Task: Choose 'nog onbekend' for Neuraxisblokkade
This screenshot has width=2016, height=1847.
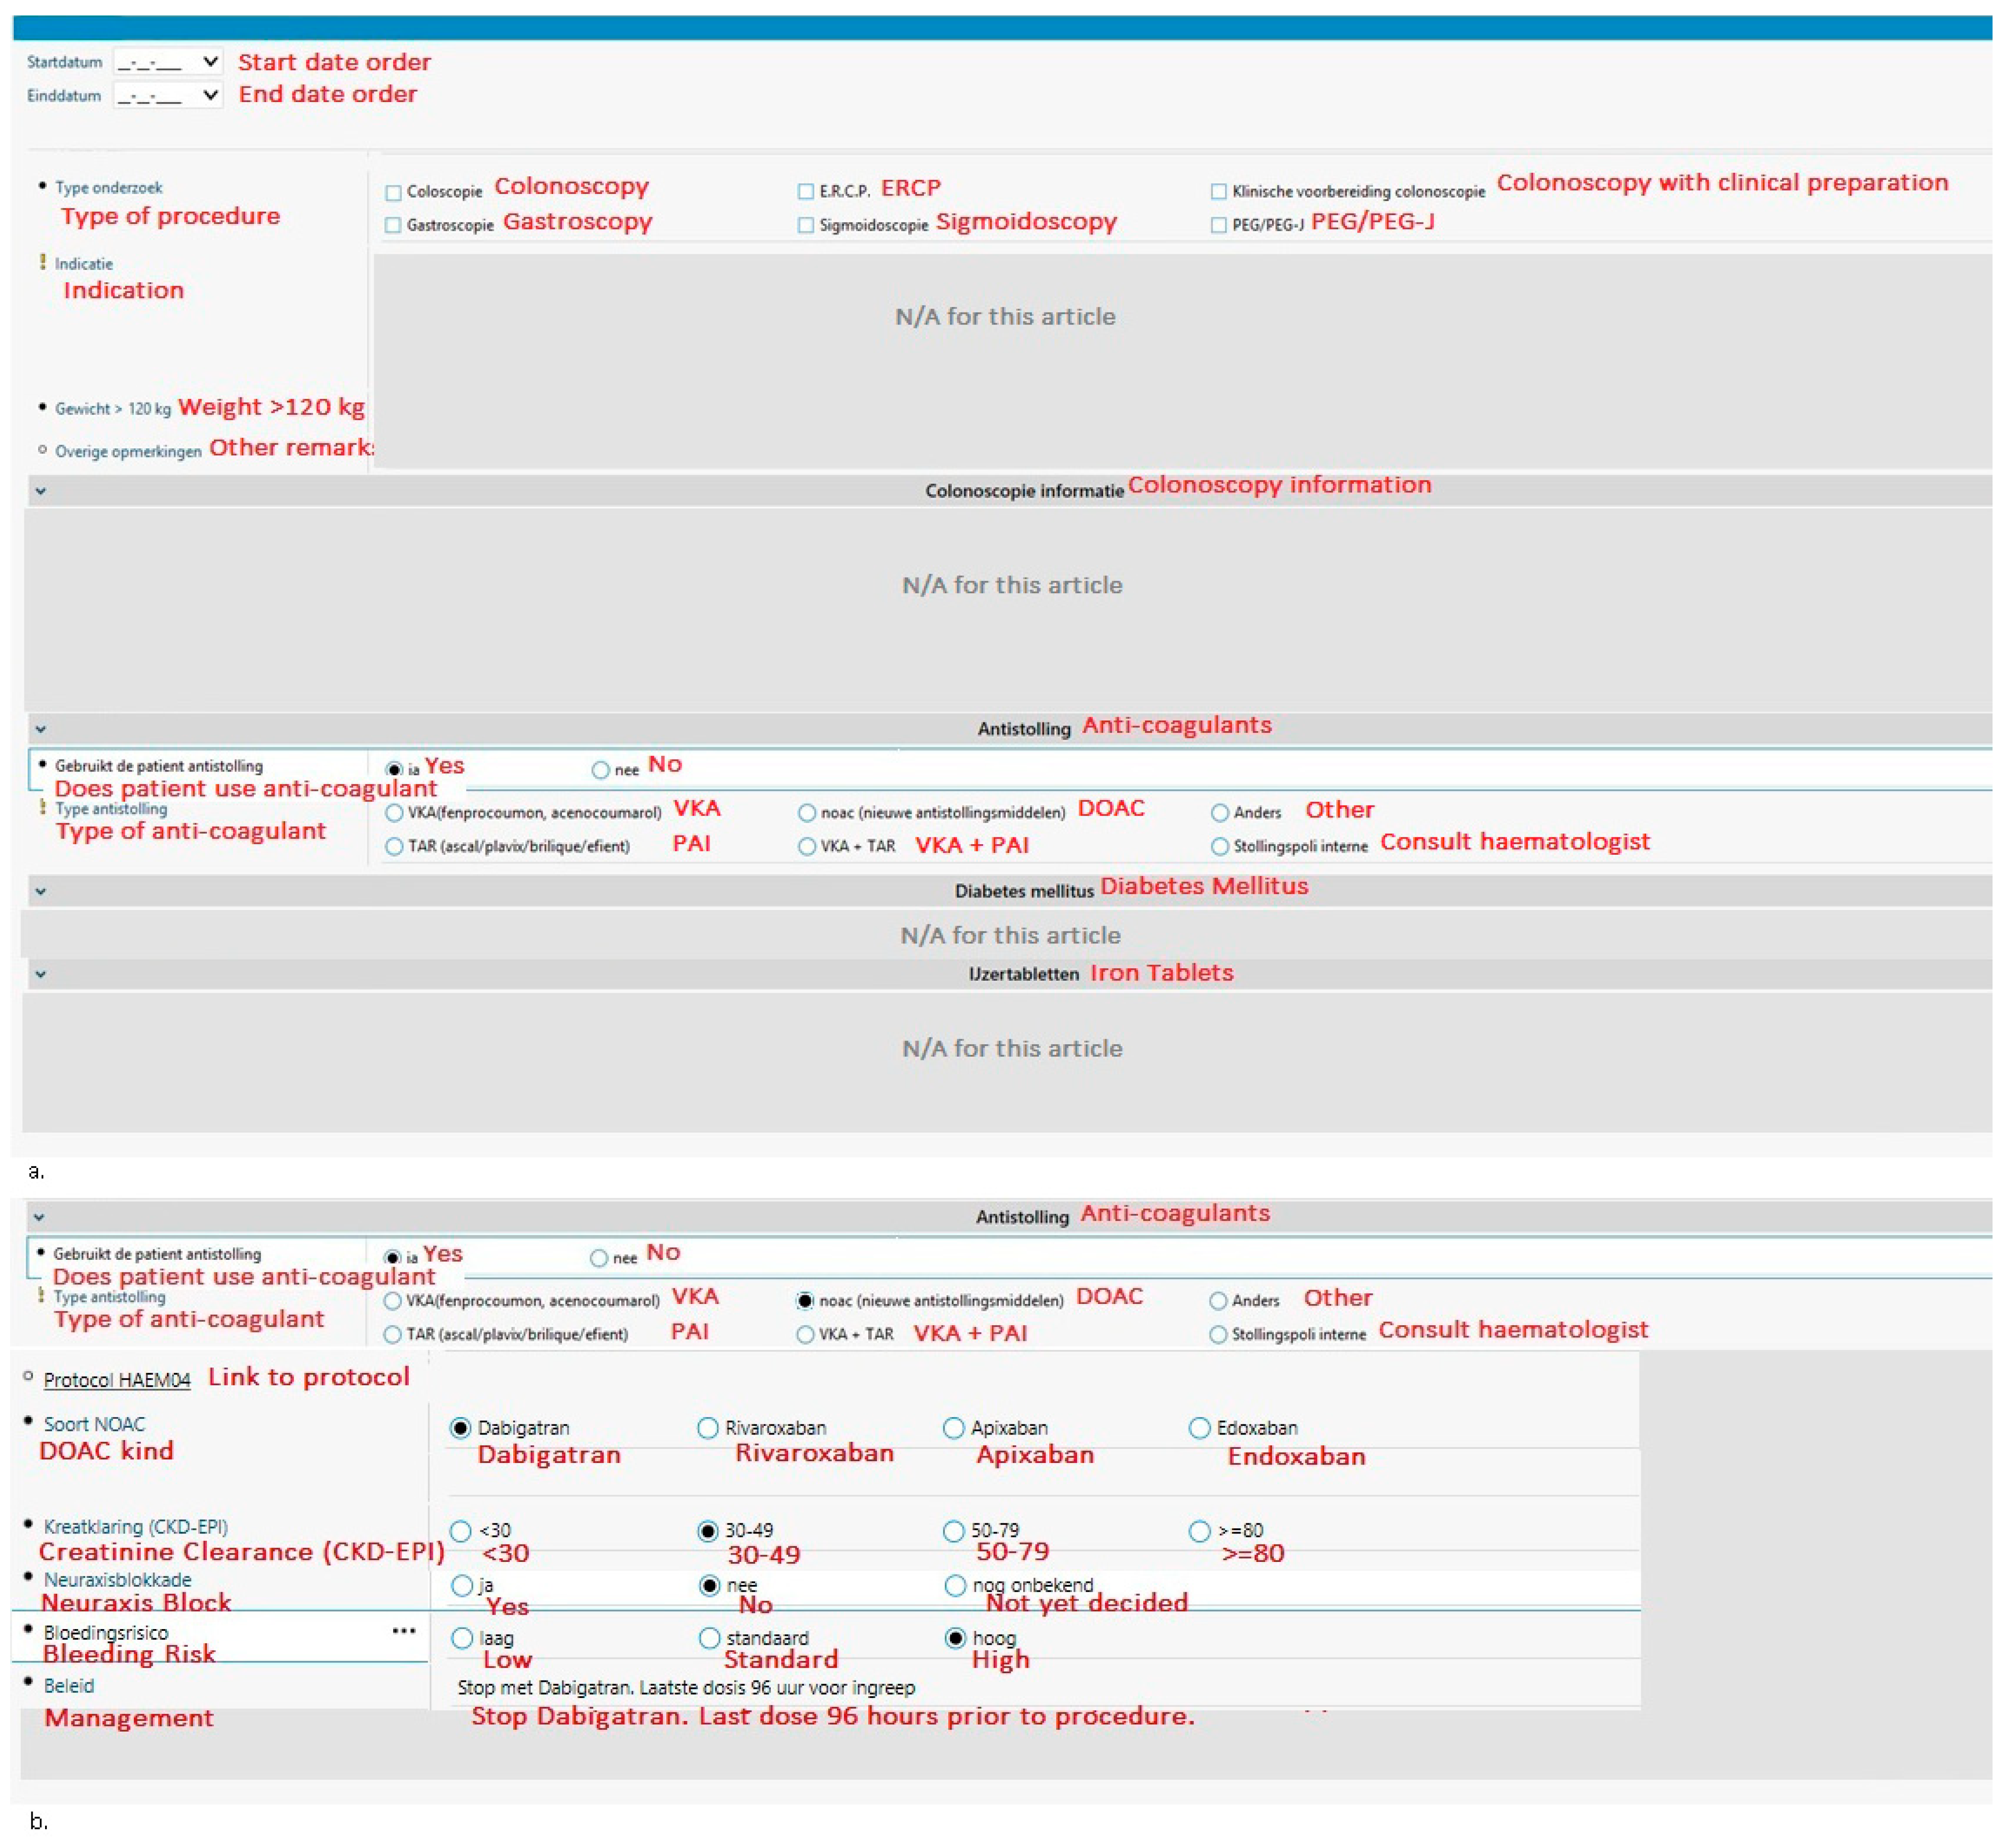Action: click(x=954, y=1585)
